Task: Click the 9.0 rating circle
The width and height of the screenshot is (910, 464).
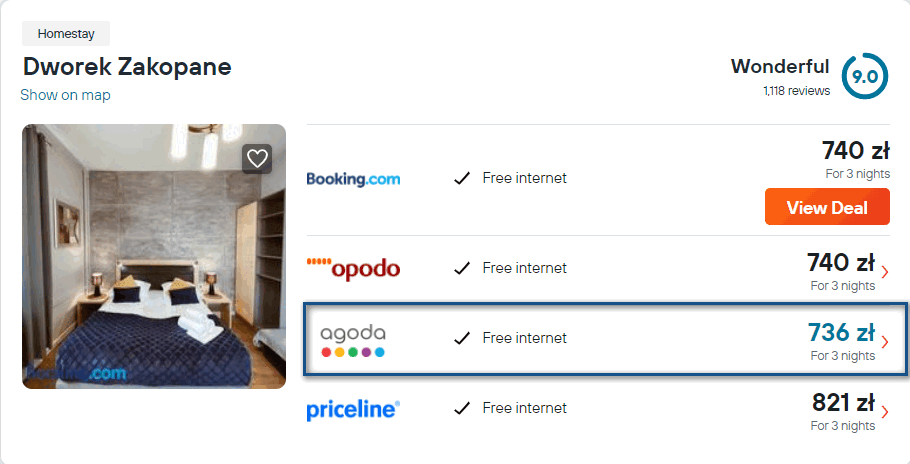Action: pos(864,76)
